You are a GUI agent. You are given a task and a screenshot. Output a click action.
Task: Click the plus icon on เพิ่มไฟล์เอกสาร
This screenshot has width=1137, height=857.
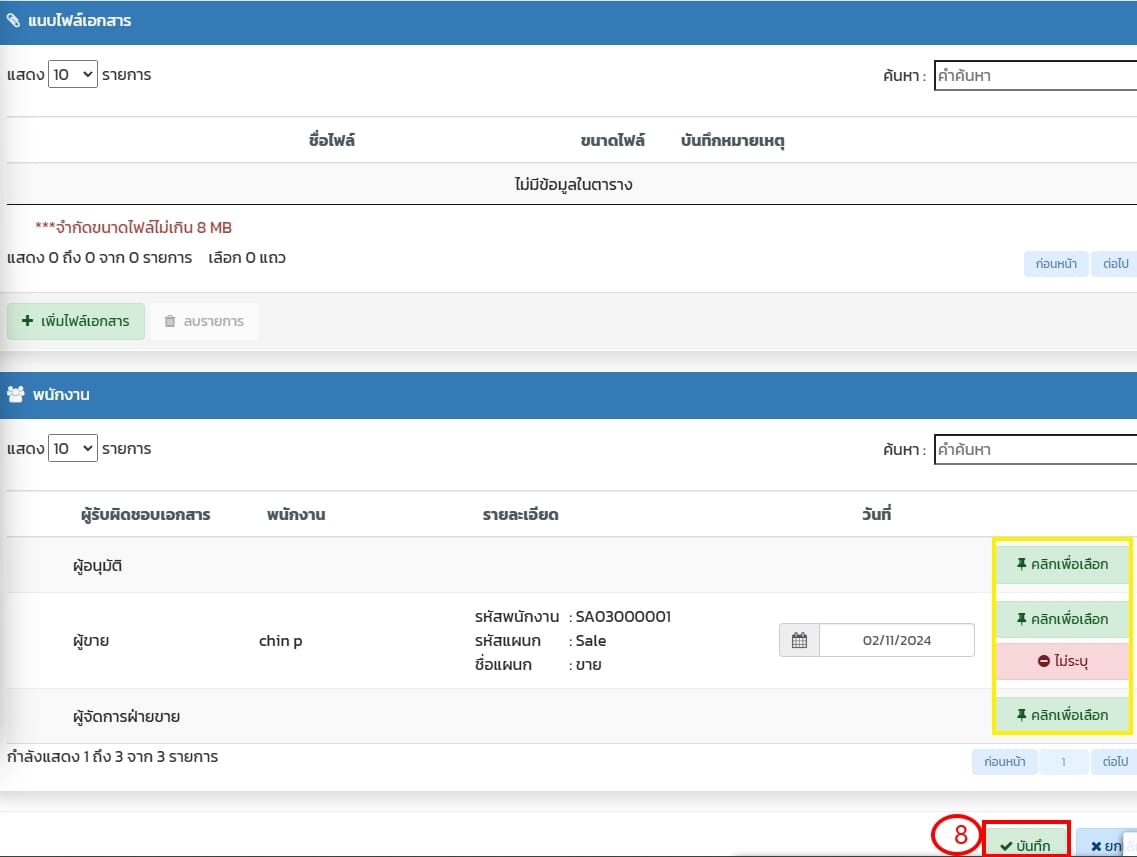27,322
